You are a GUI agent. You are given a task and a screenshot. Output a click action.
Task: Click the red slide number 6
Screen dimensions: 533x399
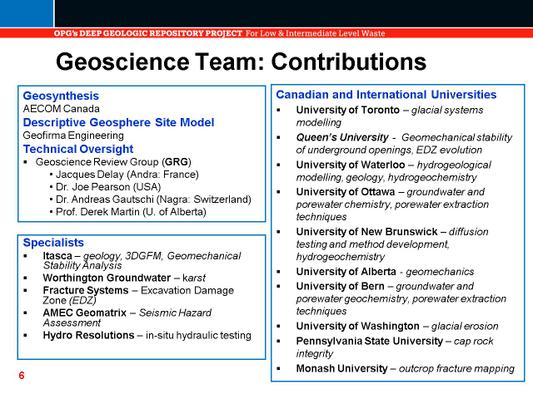[22, 375]
